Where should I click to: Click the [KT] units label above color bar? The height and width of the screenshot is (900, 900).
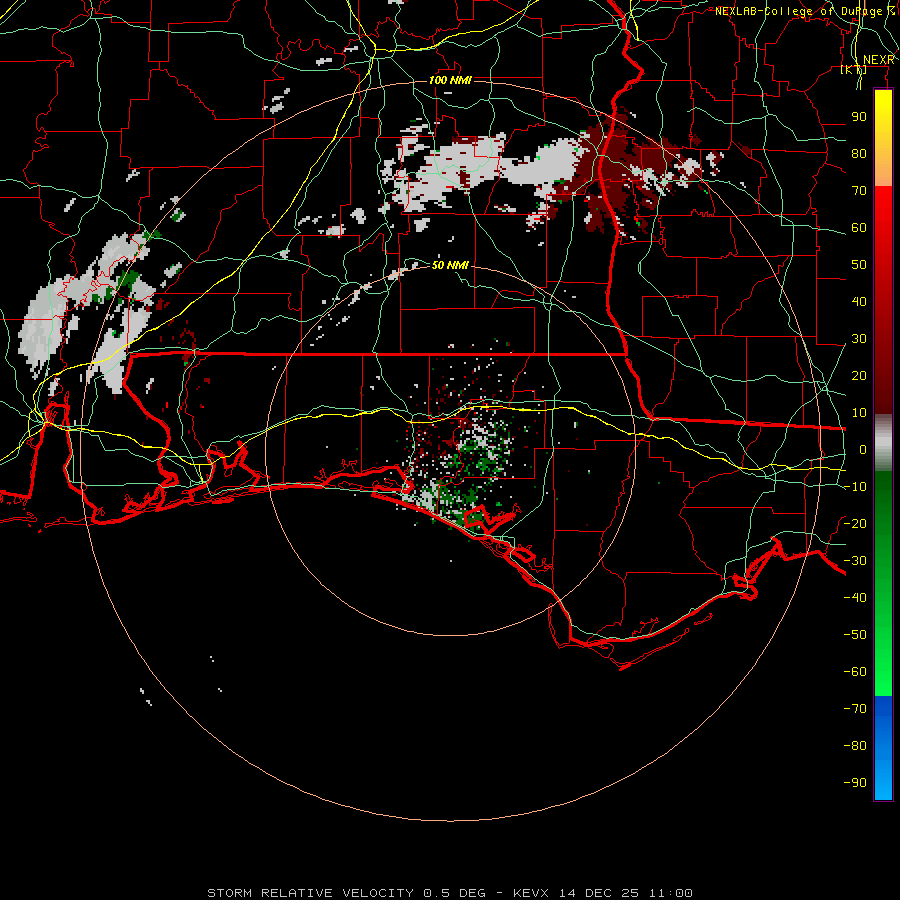click(x=854, y=69)
